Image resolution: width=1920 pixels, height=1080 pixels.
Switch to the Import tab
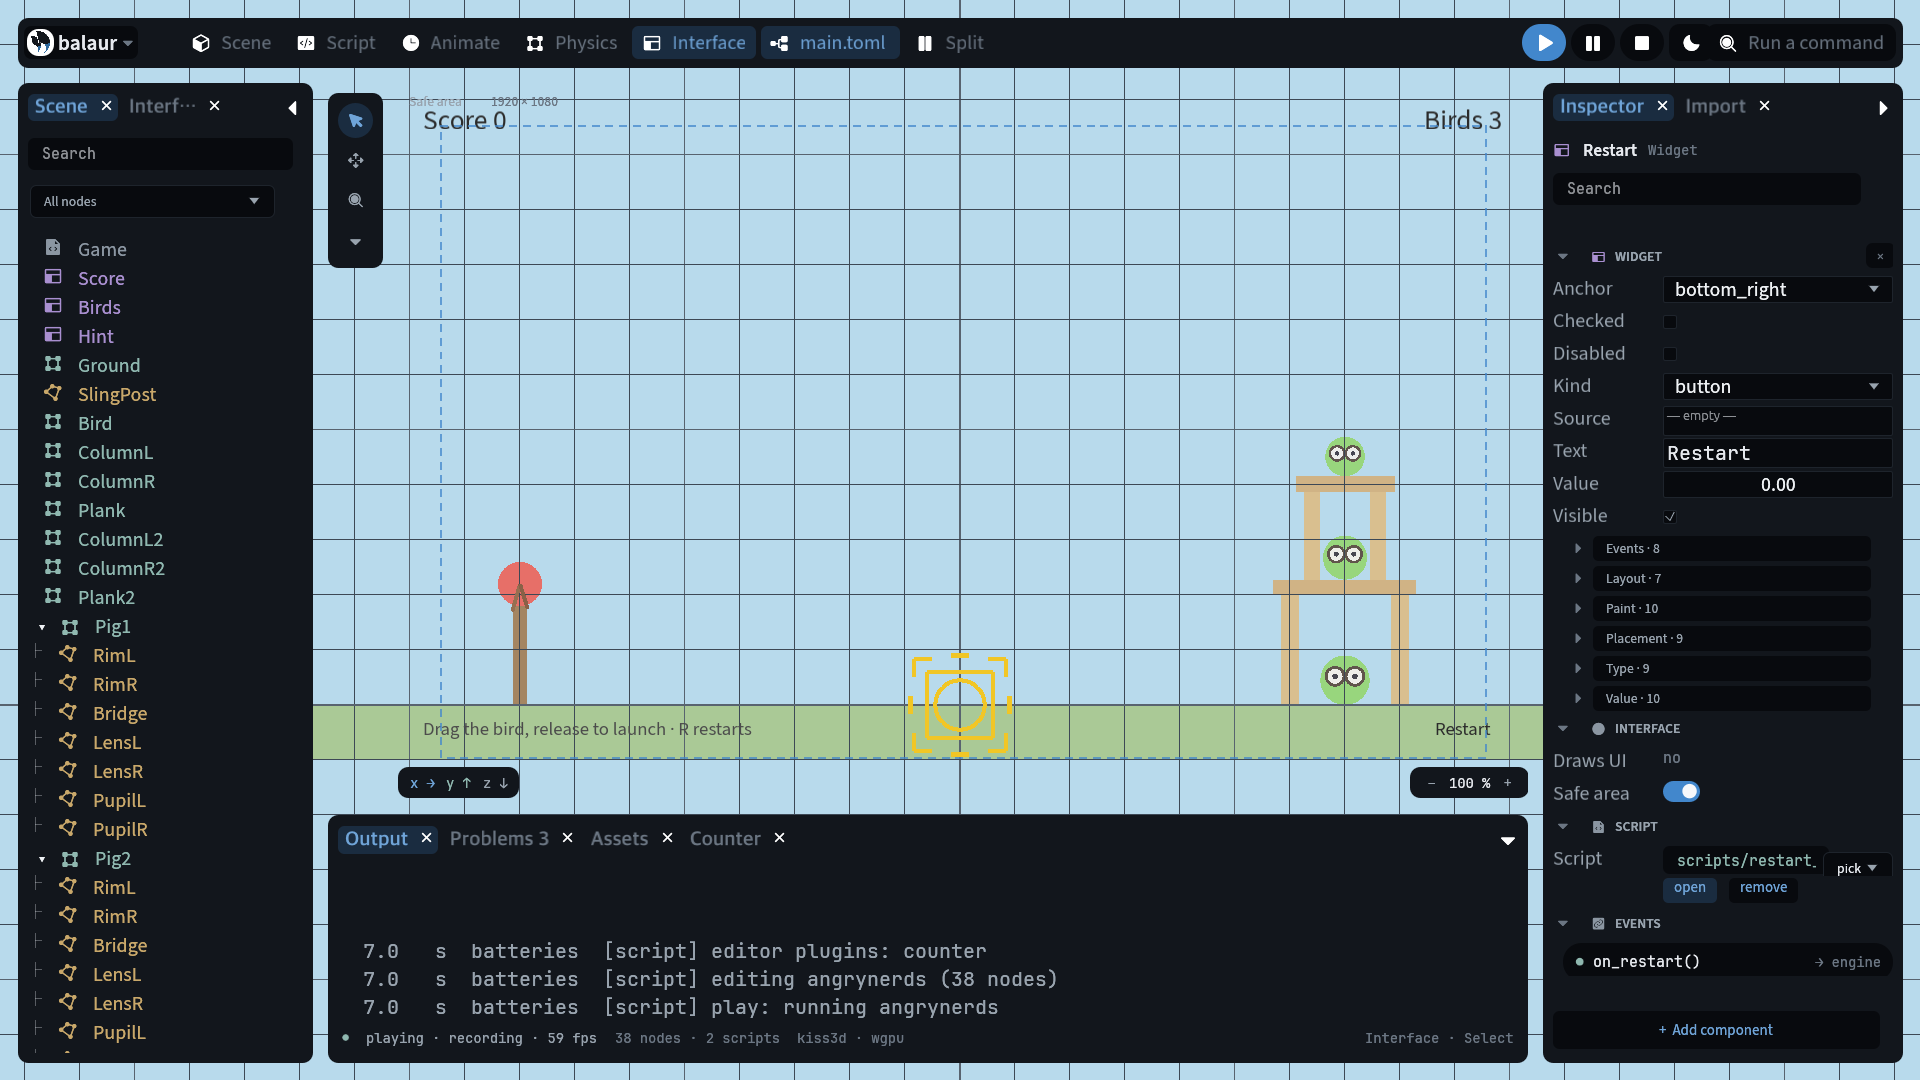[1715, 106]
